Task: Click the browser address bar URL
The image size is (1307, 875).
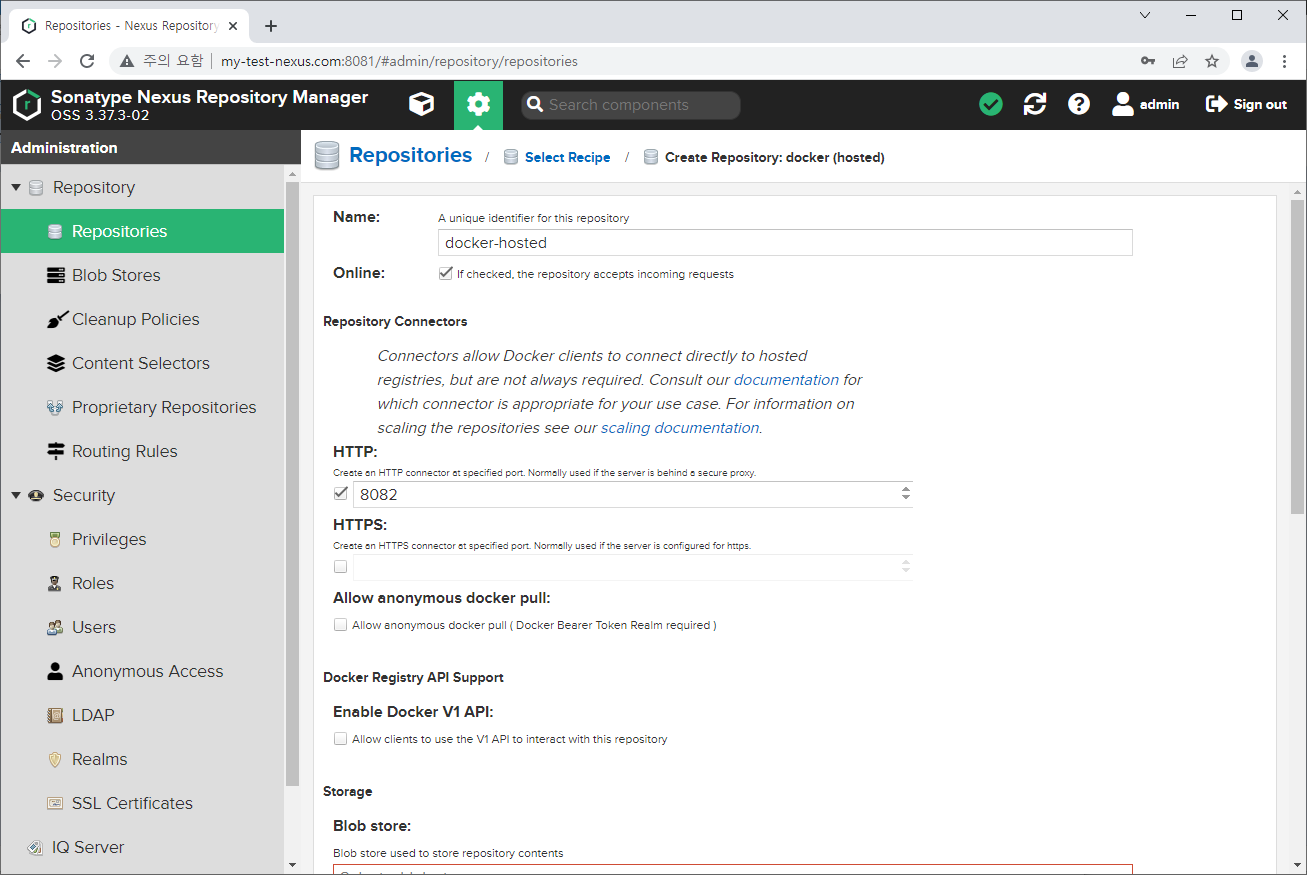Action: [x=399, y=61]
